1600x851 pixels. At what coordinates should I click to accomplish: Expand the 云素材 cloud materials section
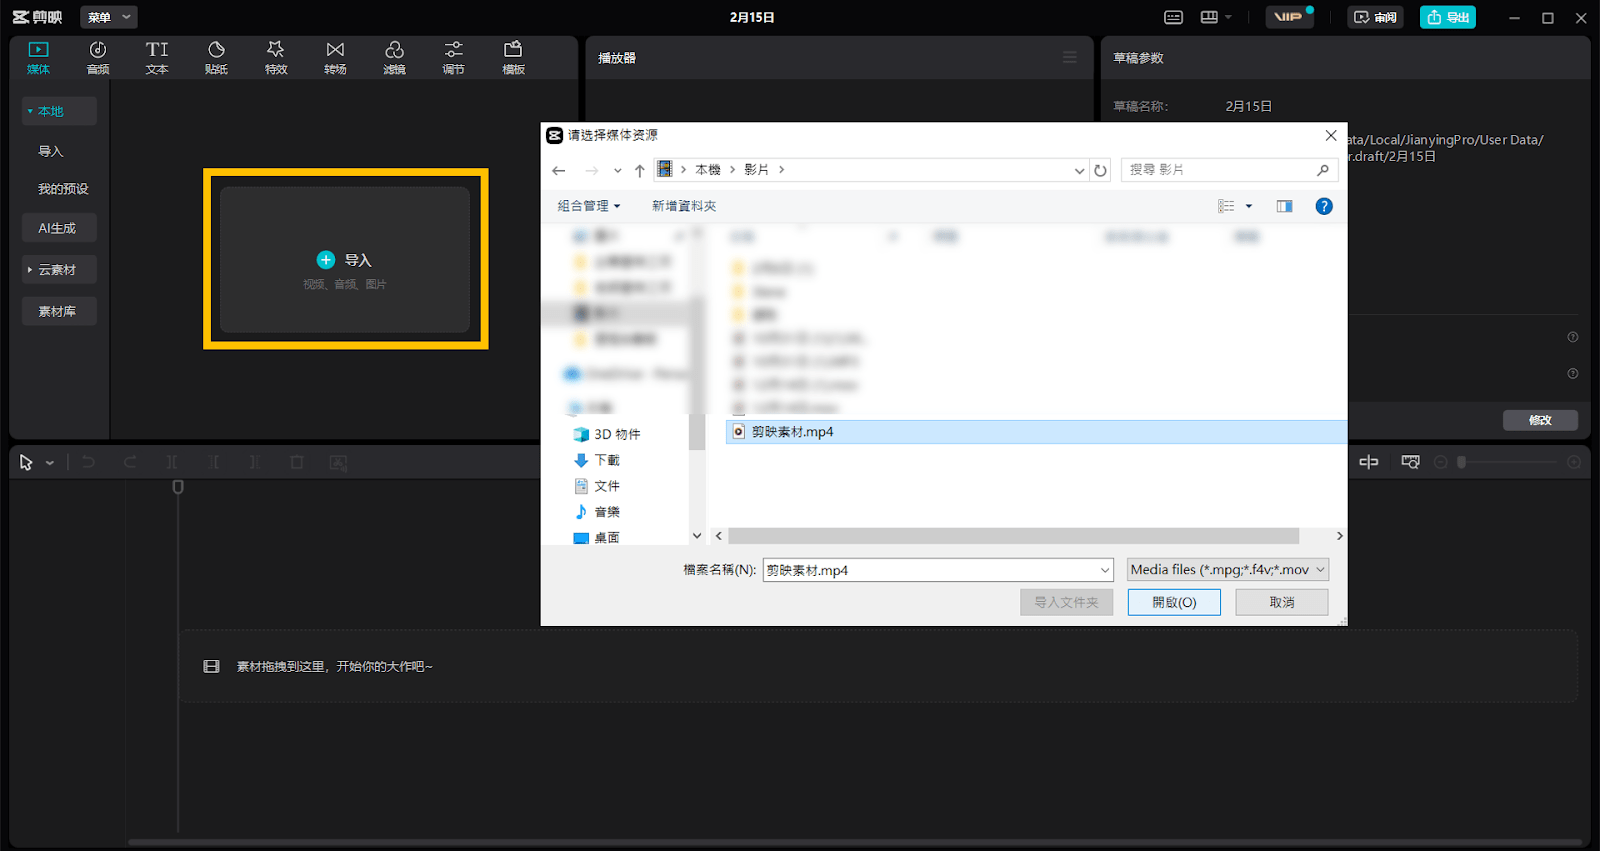pos(59,270)
